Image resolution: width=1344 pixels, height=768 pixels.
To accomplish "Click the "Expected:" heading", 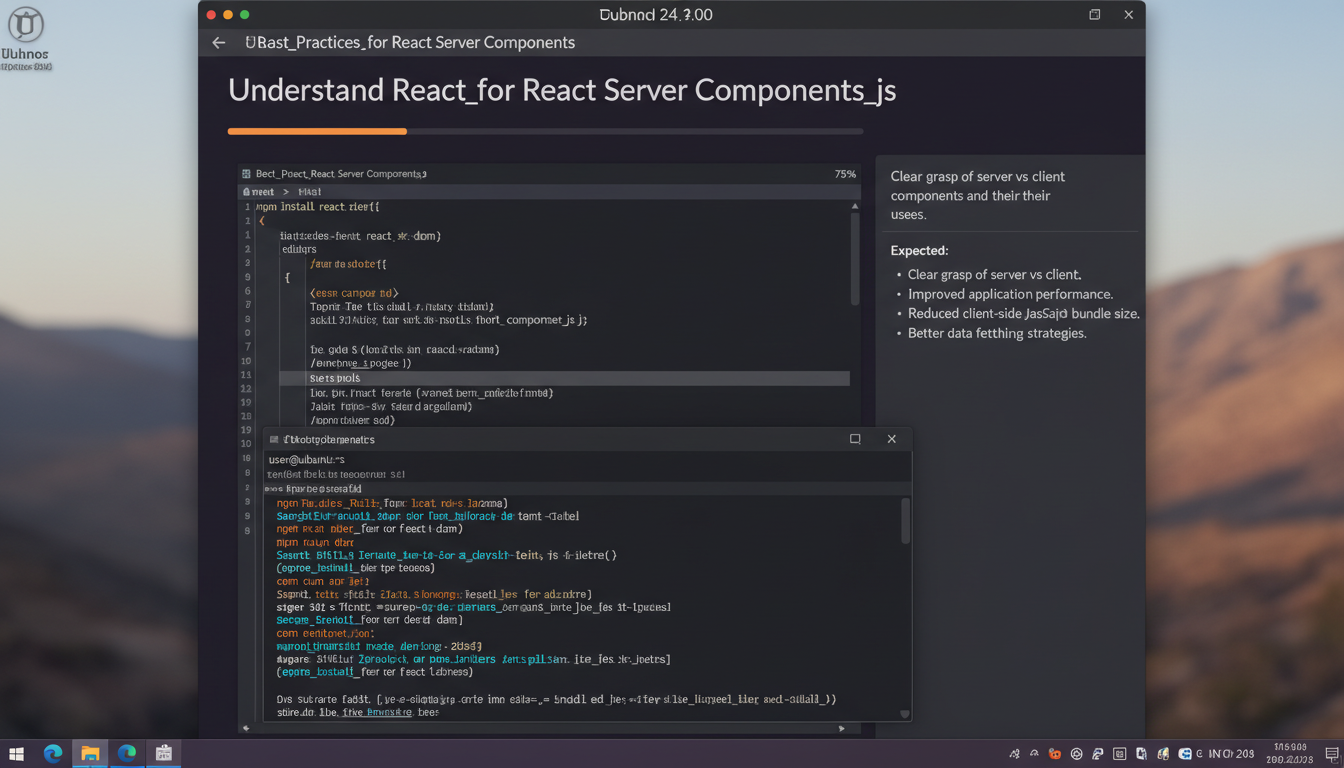I will 919,251.
